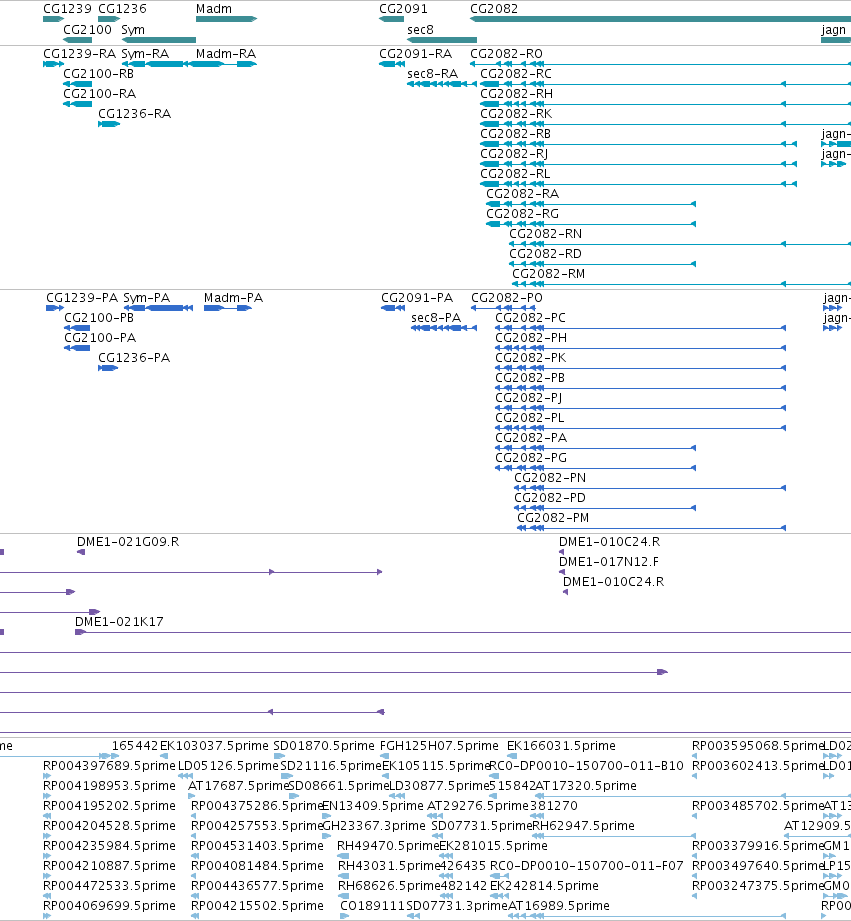This screenshot has width=851, height=921.
Task: Click protein CG2082-PK
Action: tap(530, 358)
